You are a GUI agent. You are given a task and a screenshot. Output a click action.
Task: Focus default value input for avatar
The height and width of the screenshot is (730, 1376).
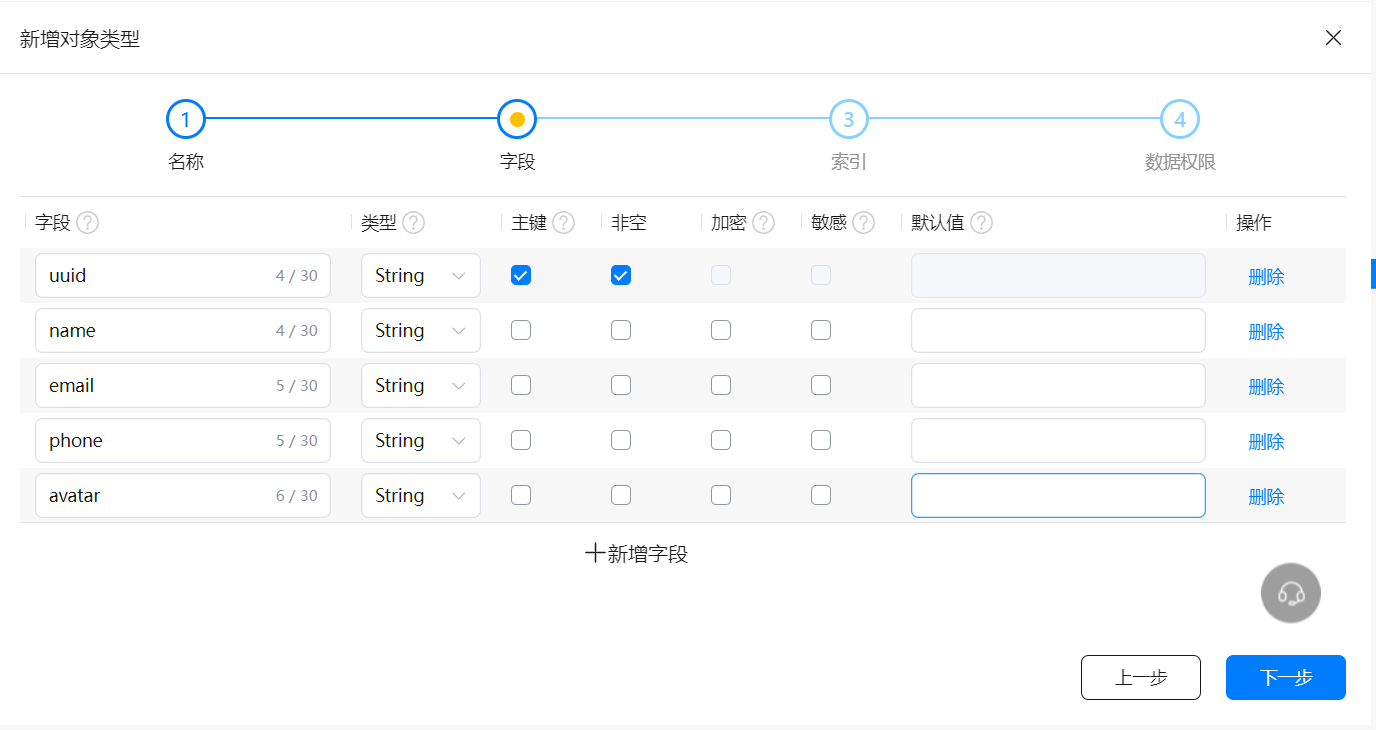pyautogui.click(x=1058, y=495)
